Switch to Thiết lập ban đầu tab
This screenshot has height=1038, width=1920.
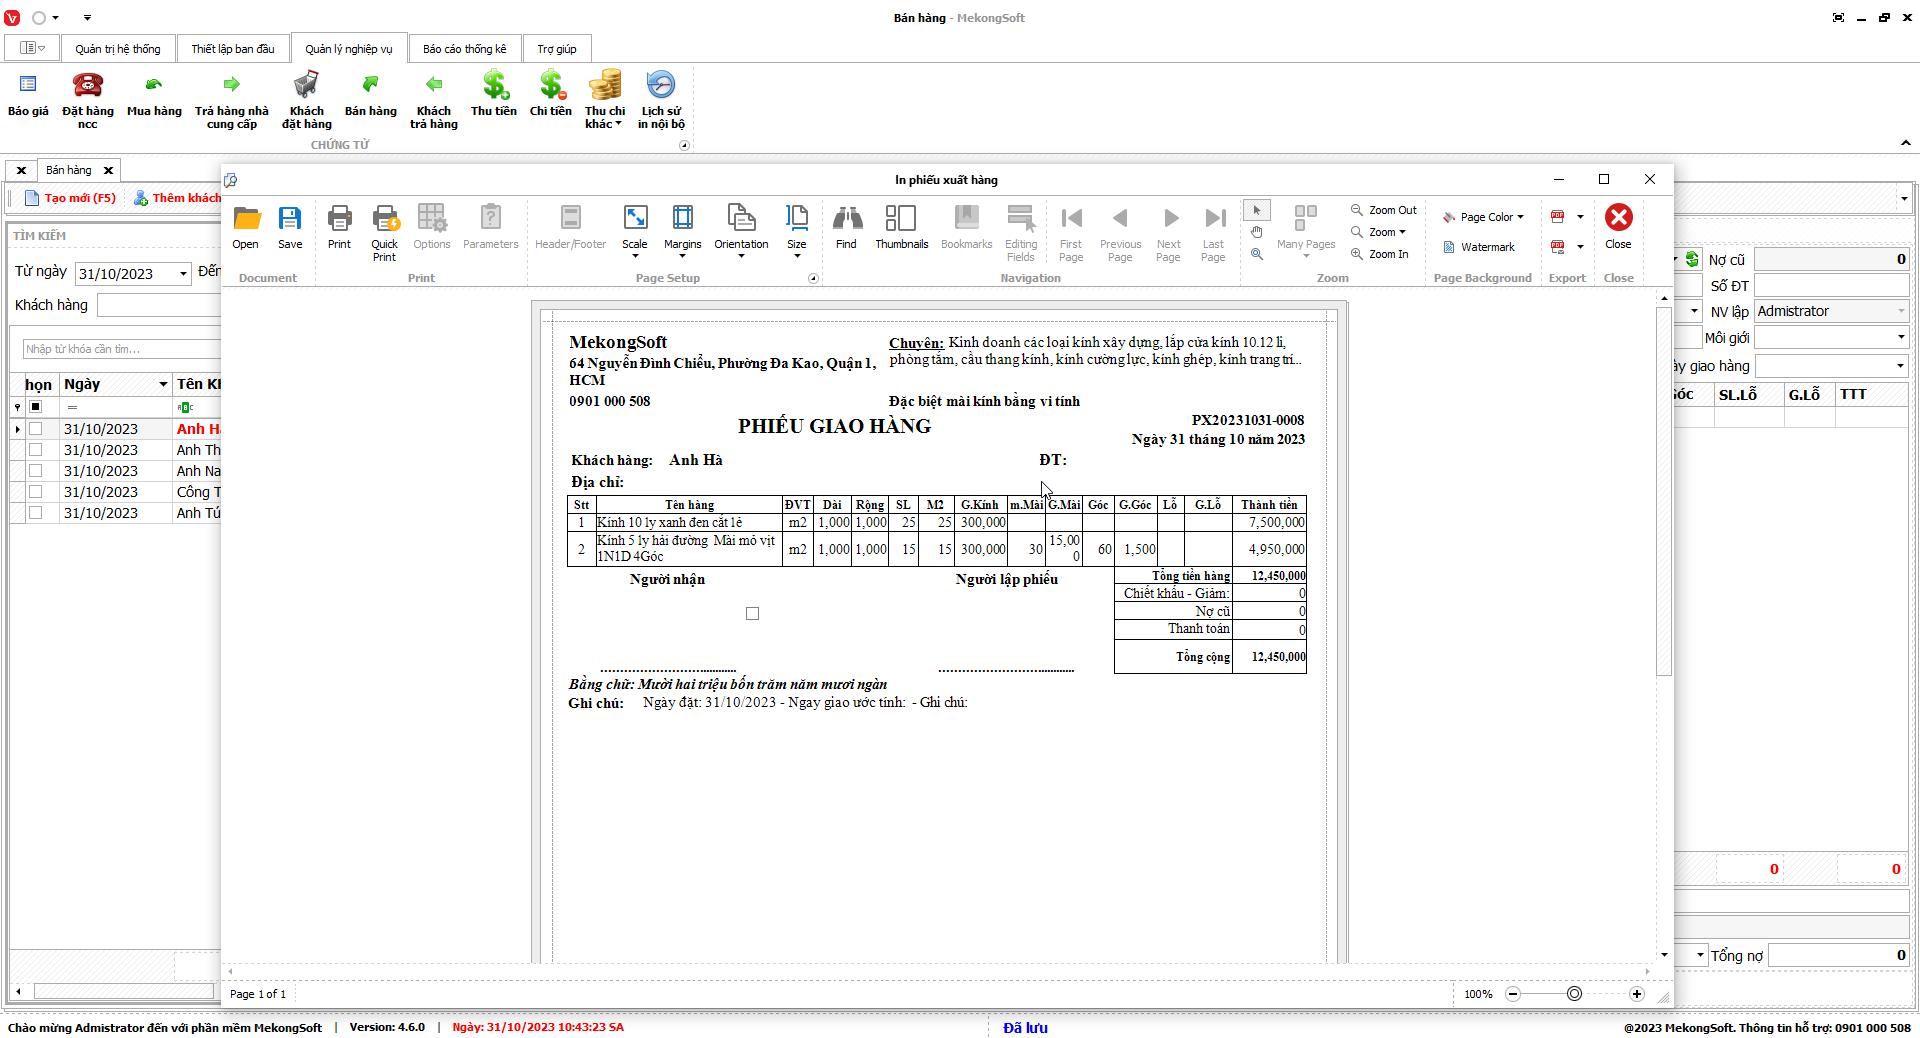233,49
